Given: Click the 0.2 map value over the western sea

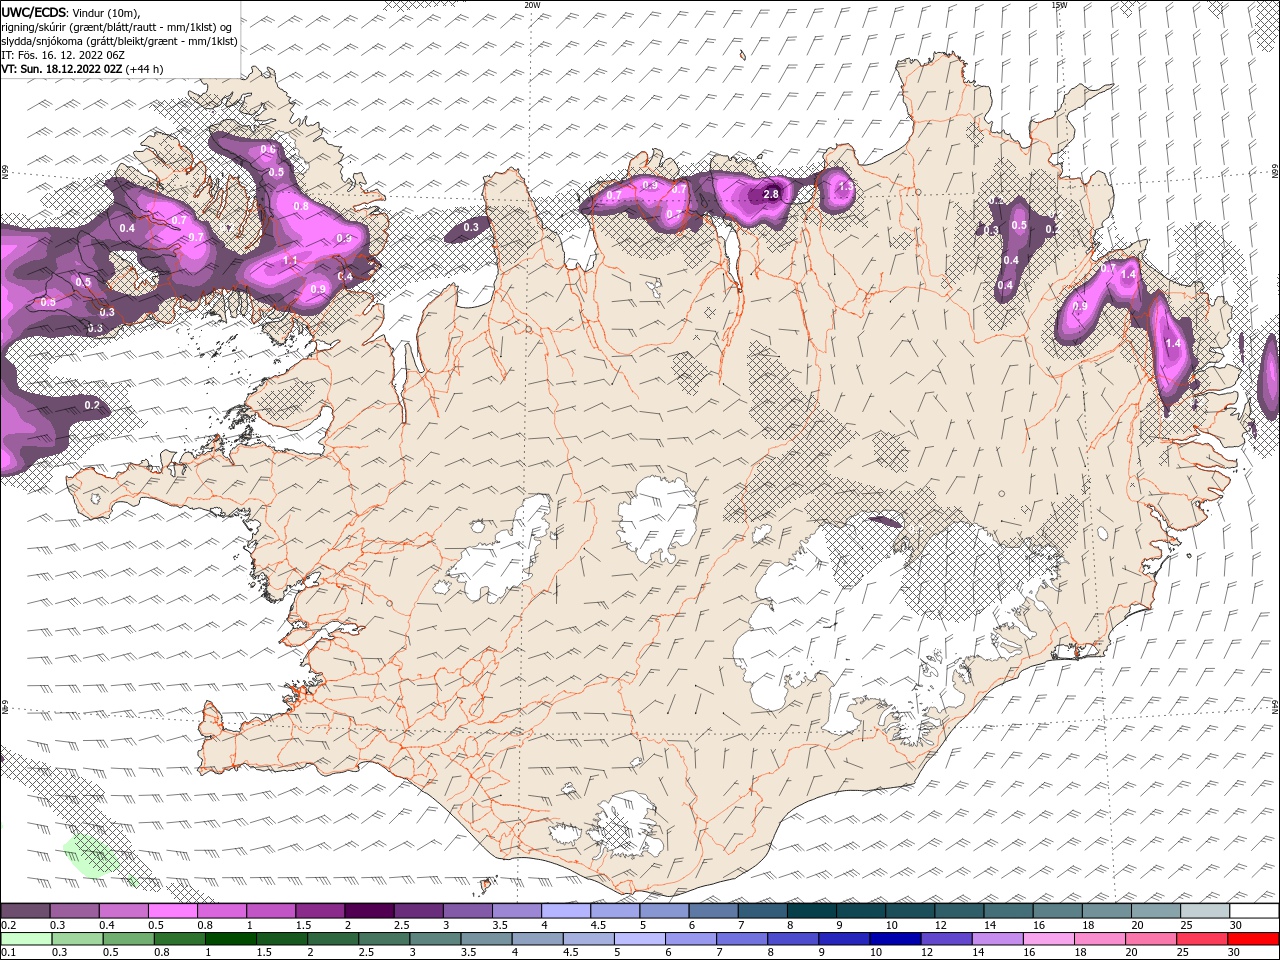Looking at the screenshot, I should coord(92,405).
